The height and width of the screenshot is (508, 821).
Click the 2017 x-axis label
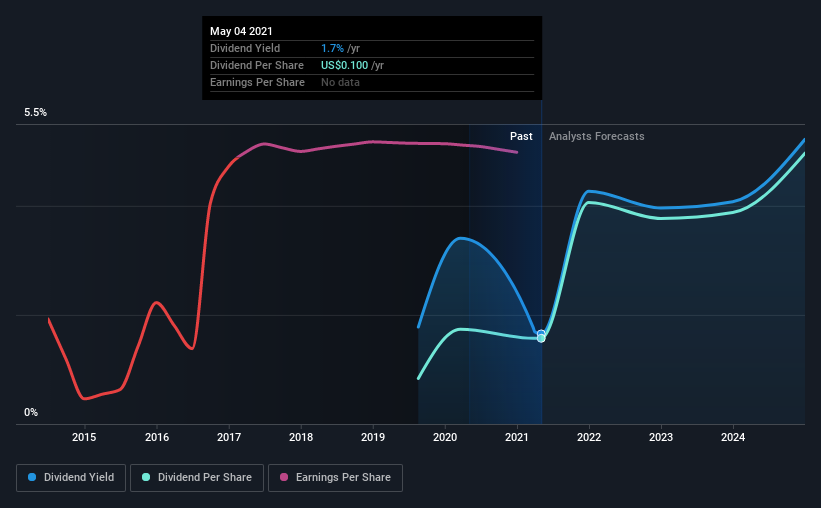pyautogui.click(x=229, y=437)
